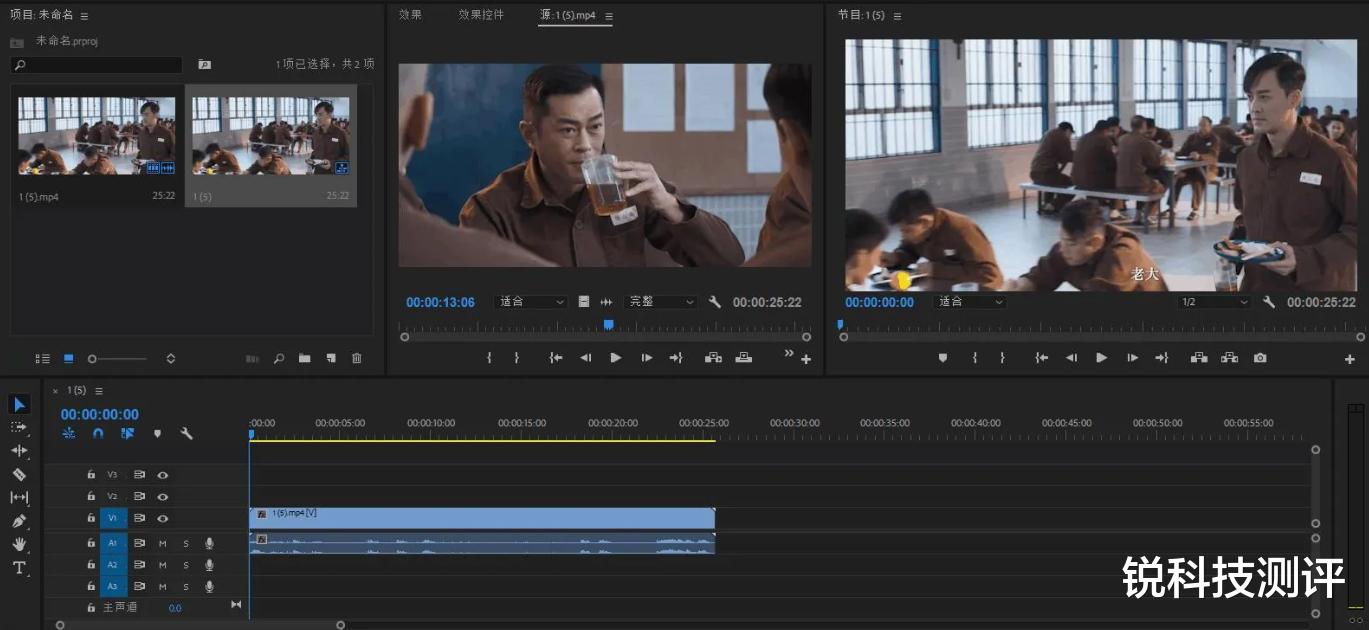Open timeline wrench display settings
1369x630 pixels.
click(186, 434)
